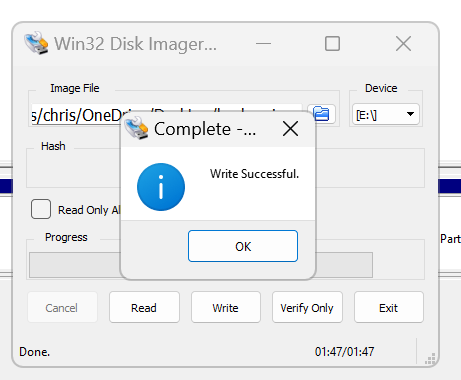Click the blue information icon
Viewport: 461px width, 380px height.
tap(161, 187)
